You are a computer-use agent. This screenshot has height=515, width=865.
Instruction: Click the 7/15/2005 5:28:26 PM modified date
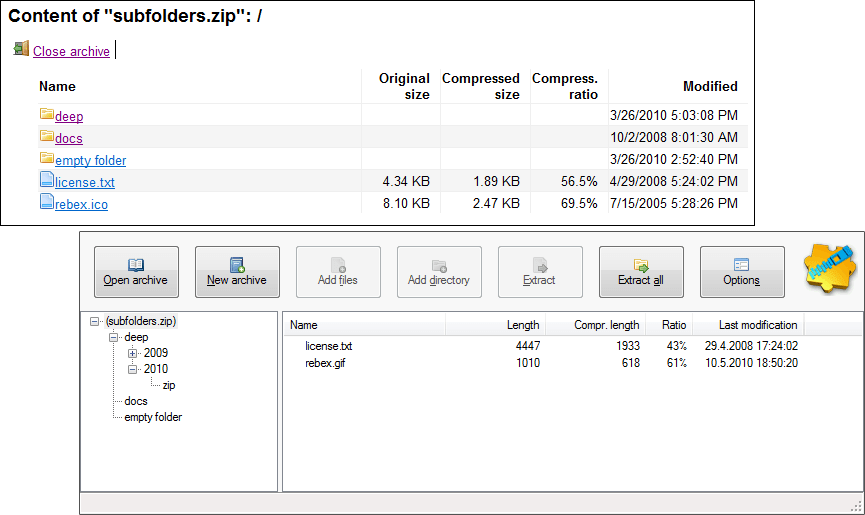674,203
